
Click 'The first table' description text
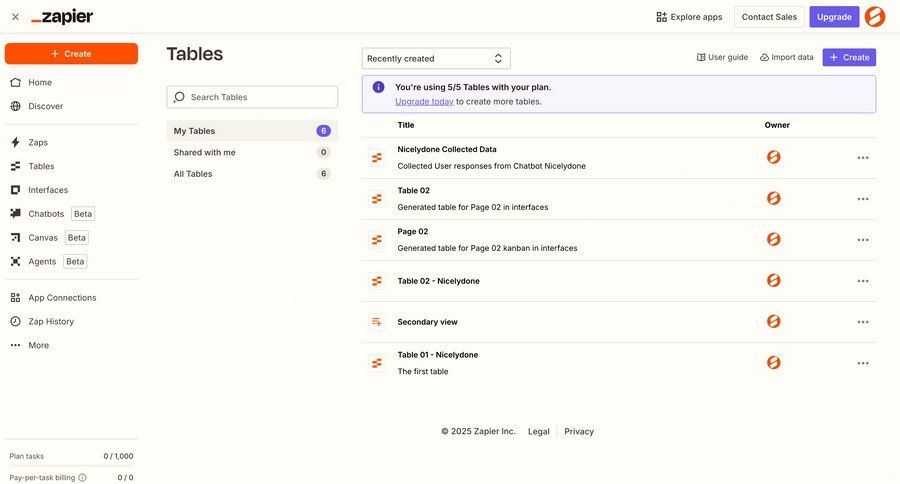422,371
